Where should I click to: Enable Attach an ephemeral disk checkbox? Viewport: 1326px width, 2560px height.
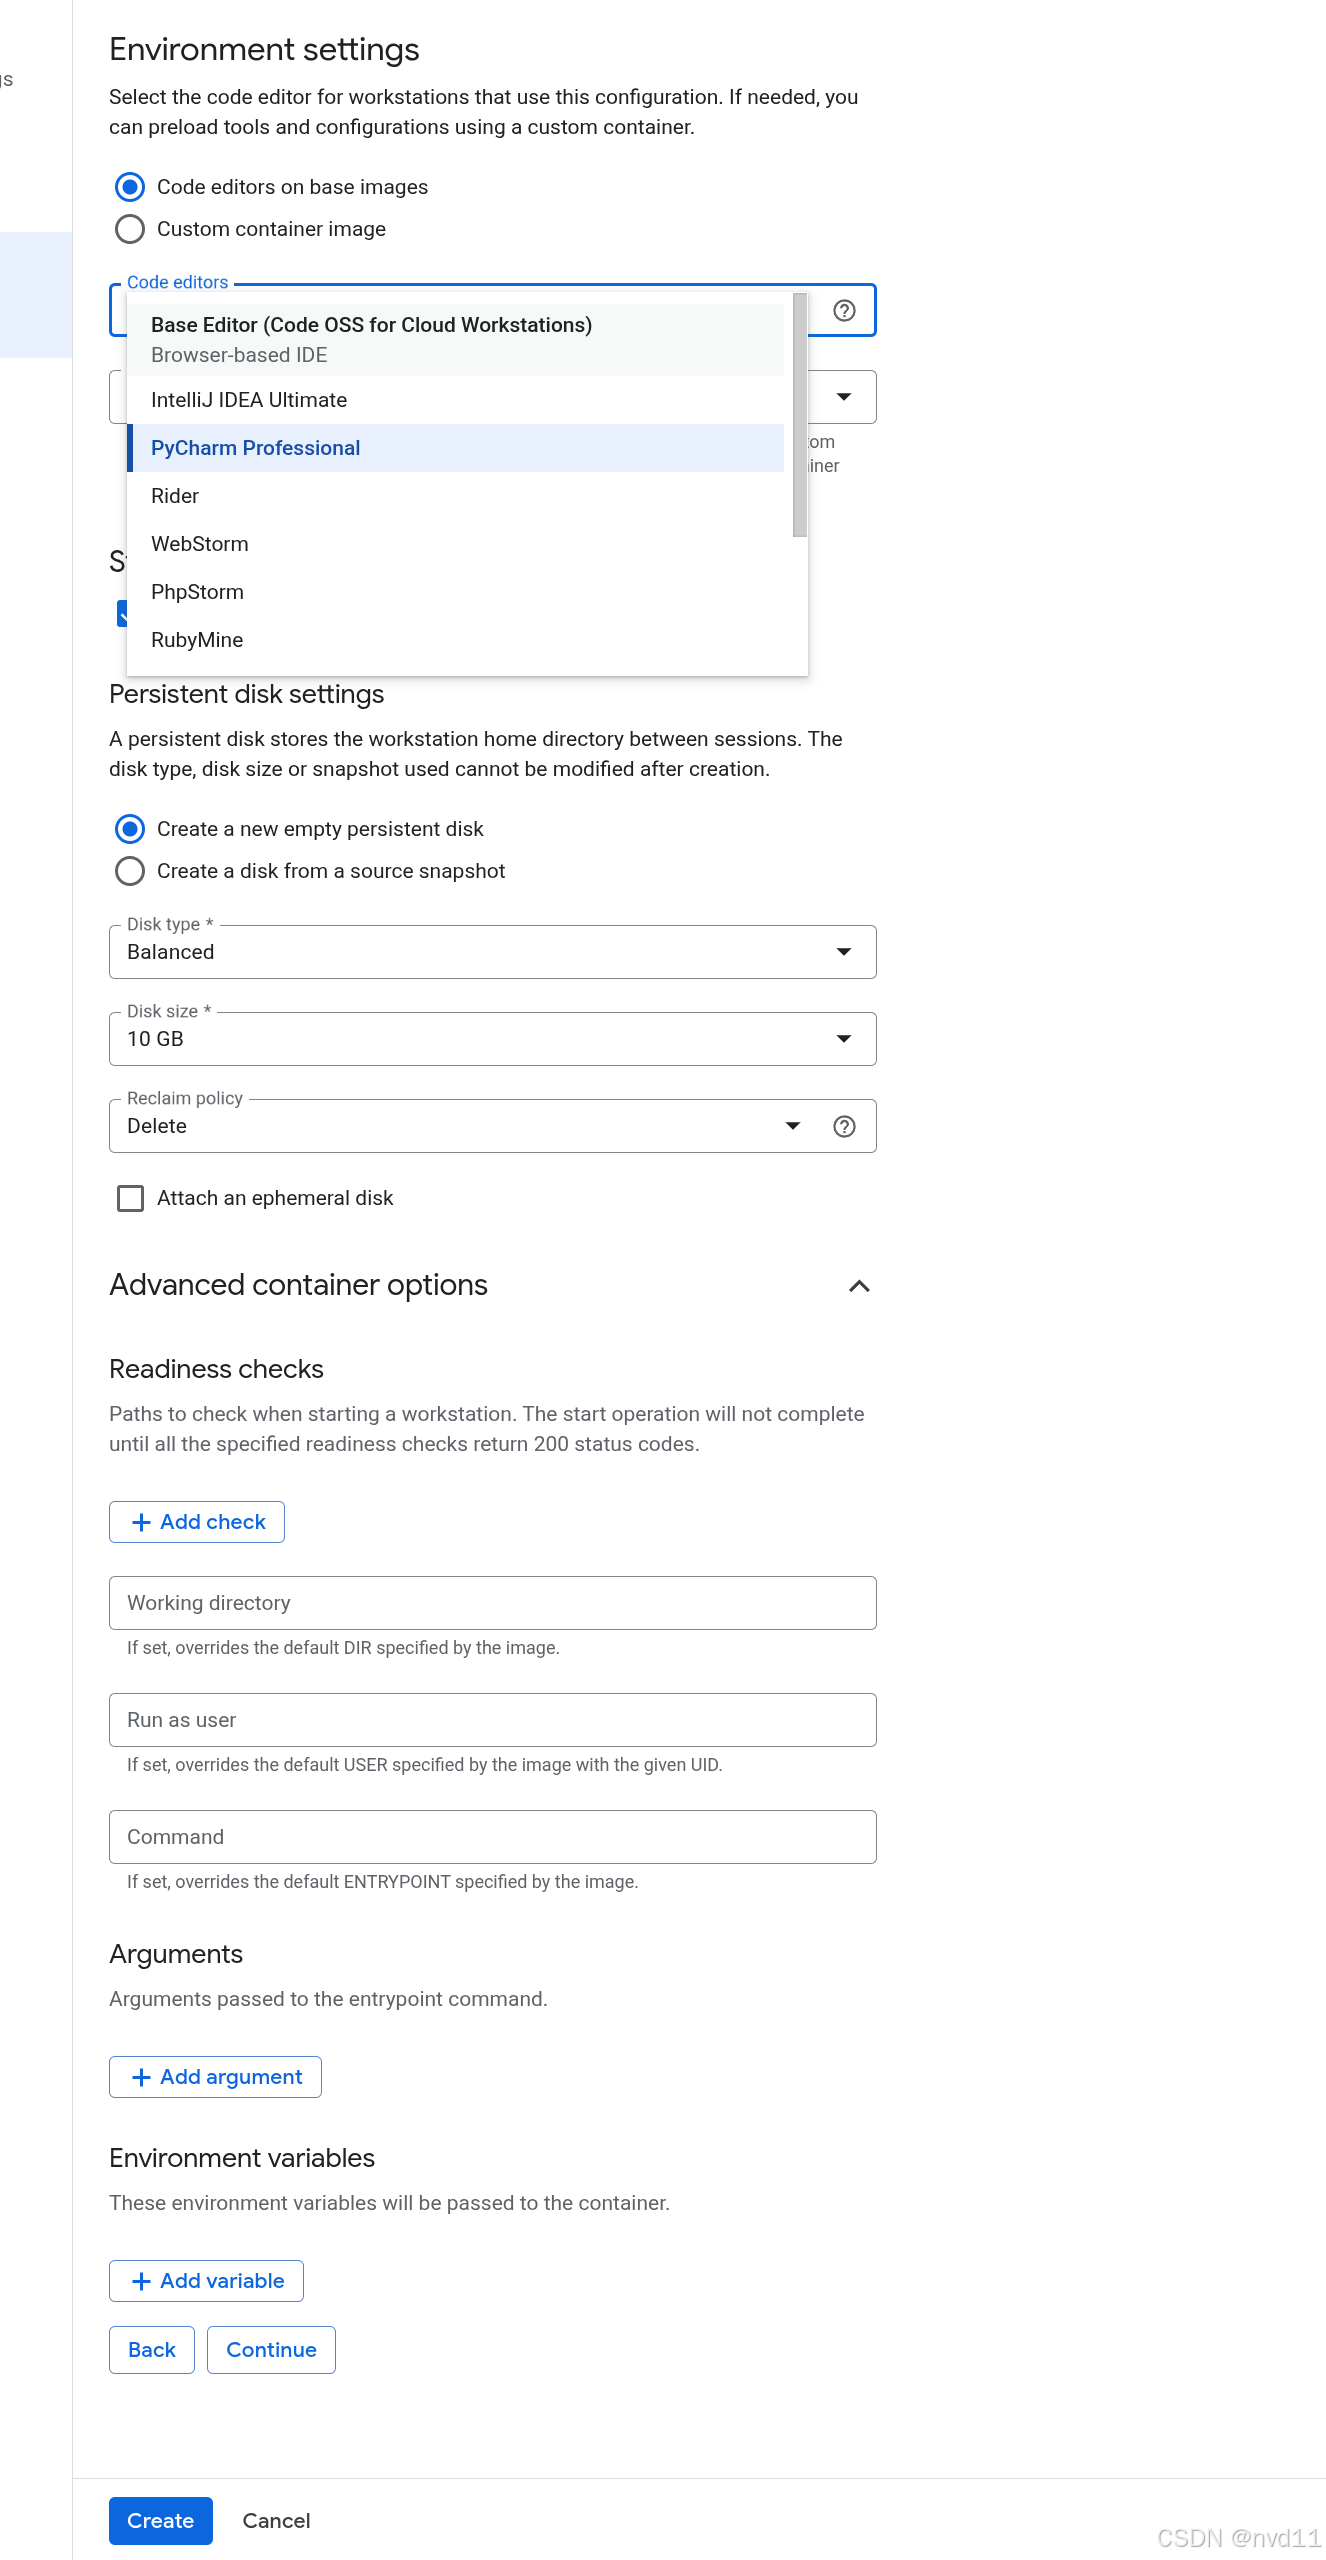click(x=131, y=1198)
